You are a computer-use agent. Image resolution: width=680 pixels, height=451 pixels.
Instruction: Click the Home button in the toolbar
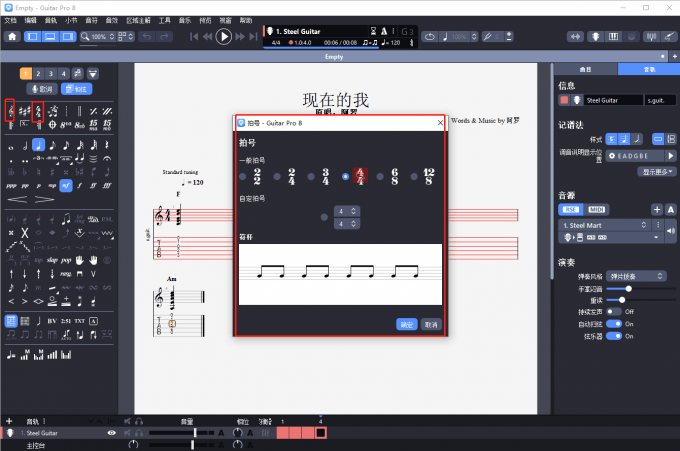point(12,36)
